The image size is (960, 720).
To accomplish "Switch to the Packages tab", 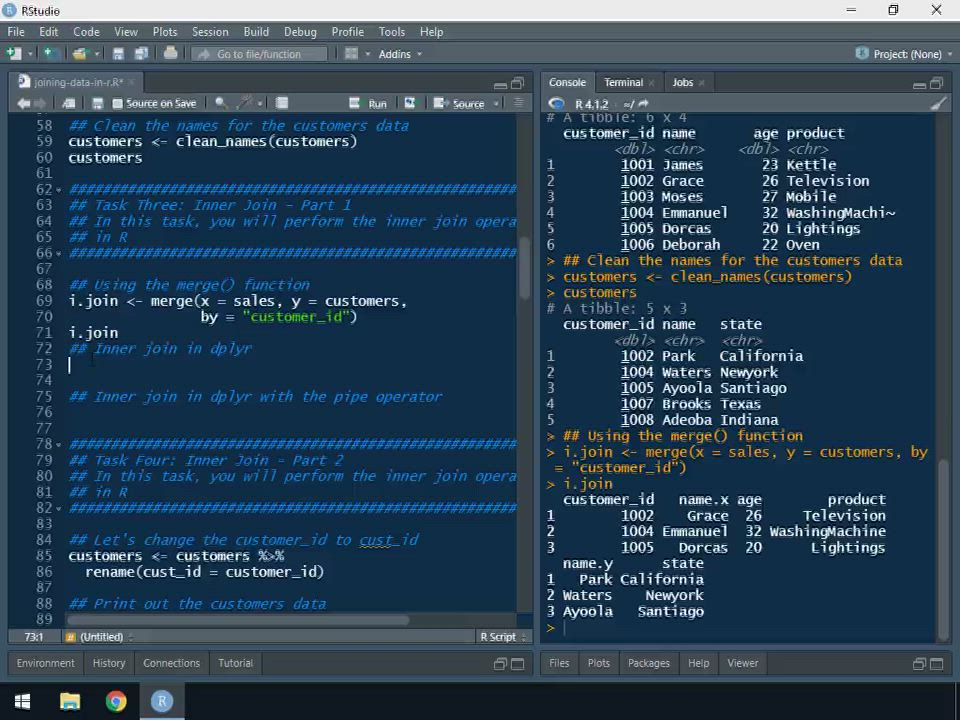I will [x=648, y=663].
